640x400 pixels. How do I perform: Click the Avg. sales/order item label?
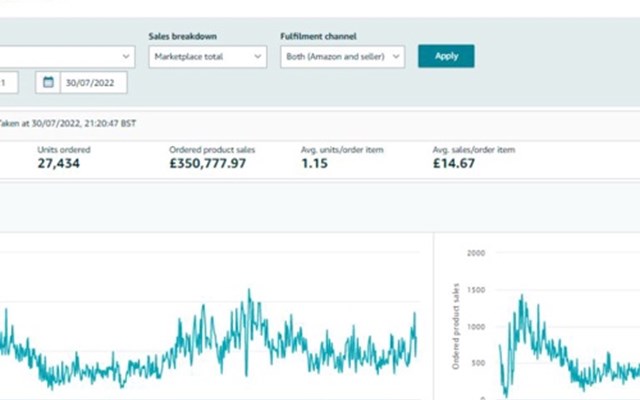point(474,150)
